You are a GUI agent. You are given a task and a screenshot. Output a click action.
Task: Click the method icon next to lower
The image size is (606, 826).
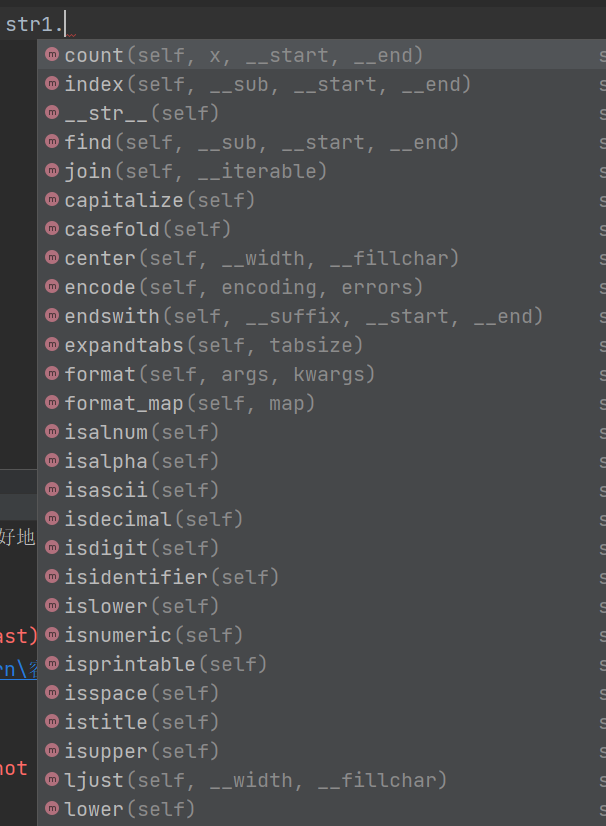[x=51, y=809]
